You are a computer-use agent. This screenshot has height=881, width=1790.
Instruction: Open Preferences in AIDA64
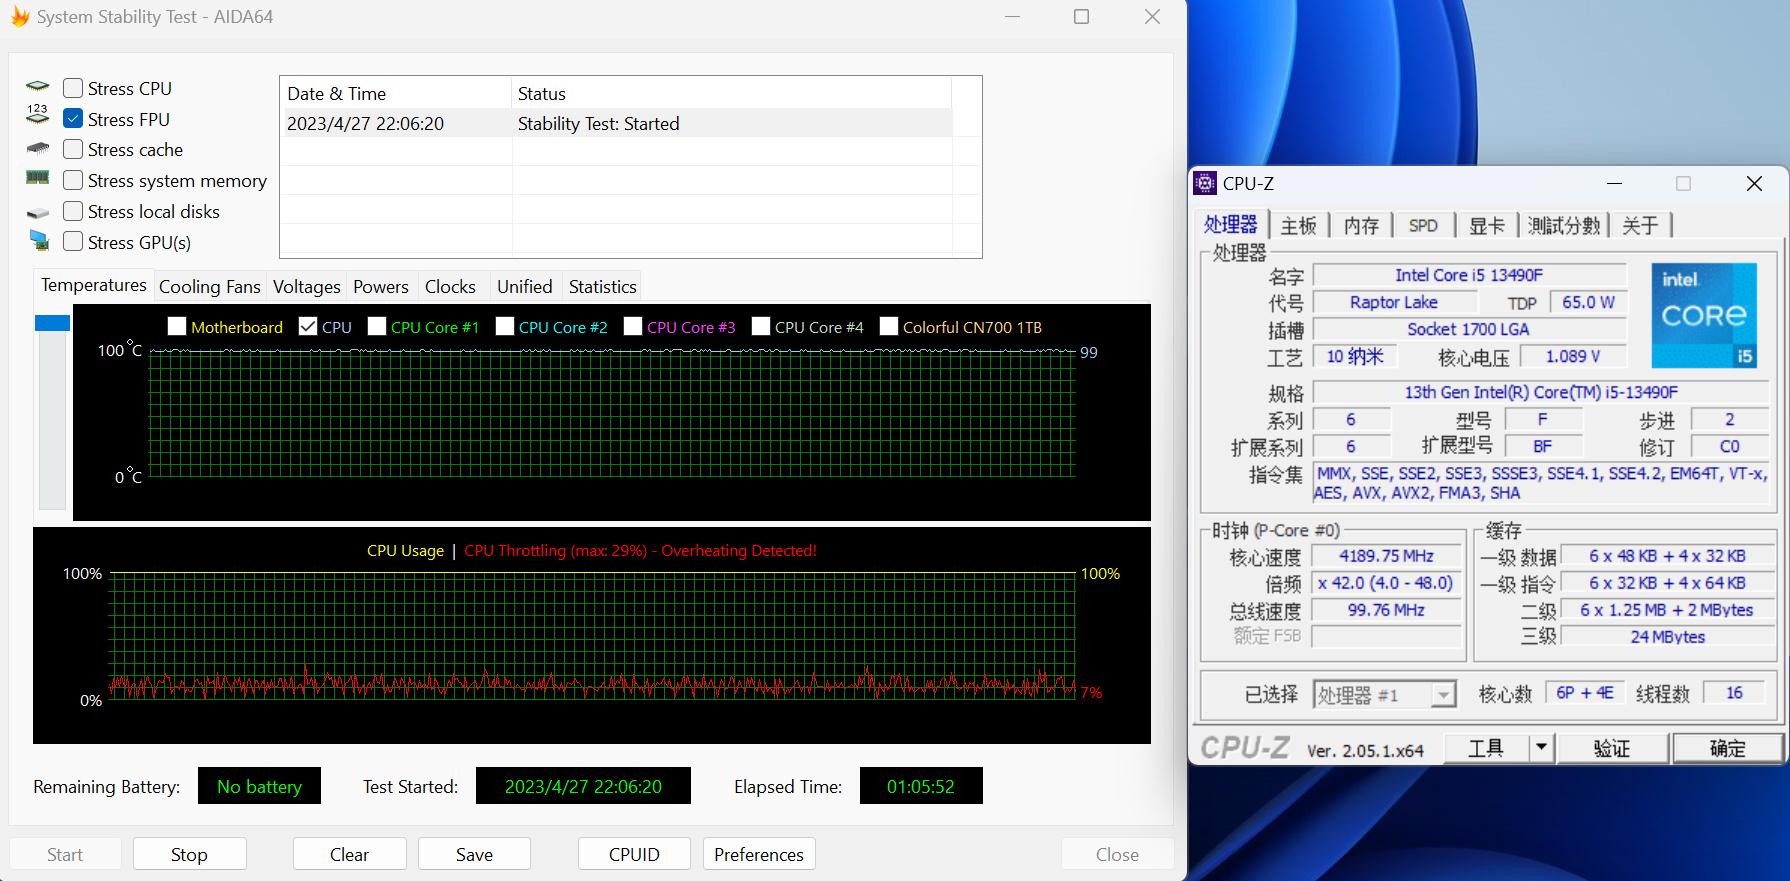759,854
